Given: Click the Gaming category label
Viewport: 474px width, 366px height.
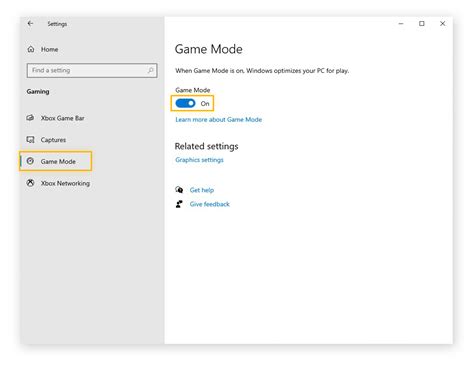Looking at the screenshot, I should pyautogui.click(x=38, y=91).
